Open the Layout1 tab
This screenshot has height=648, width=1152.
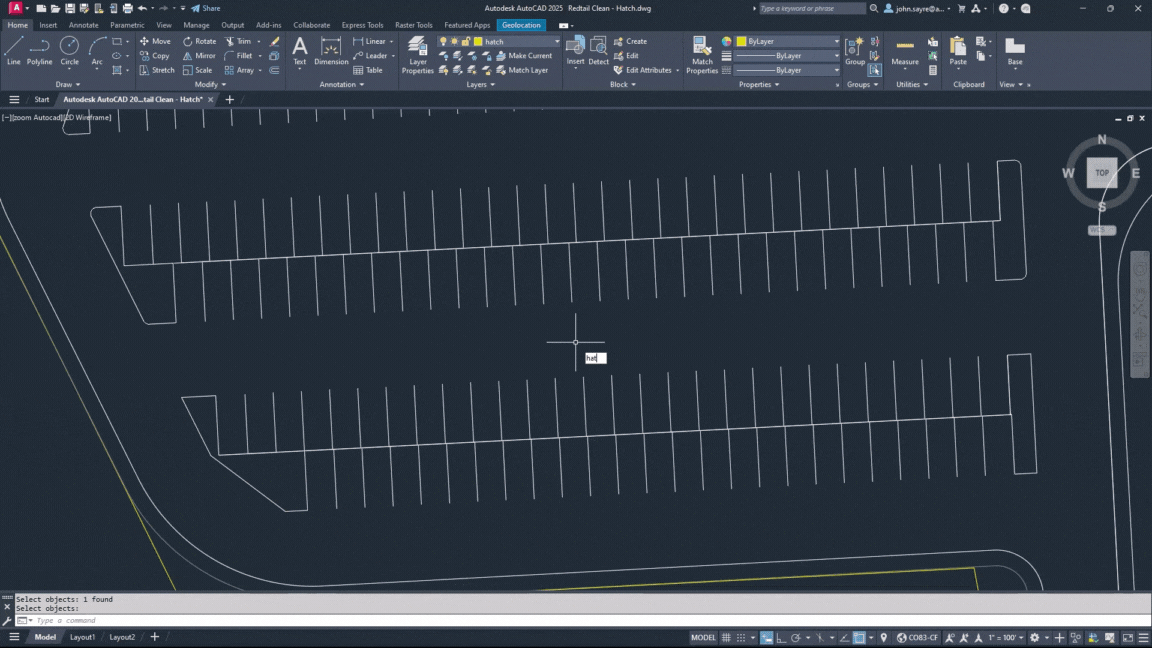pyautogui.click(x=82, y=637)
